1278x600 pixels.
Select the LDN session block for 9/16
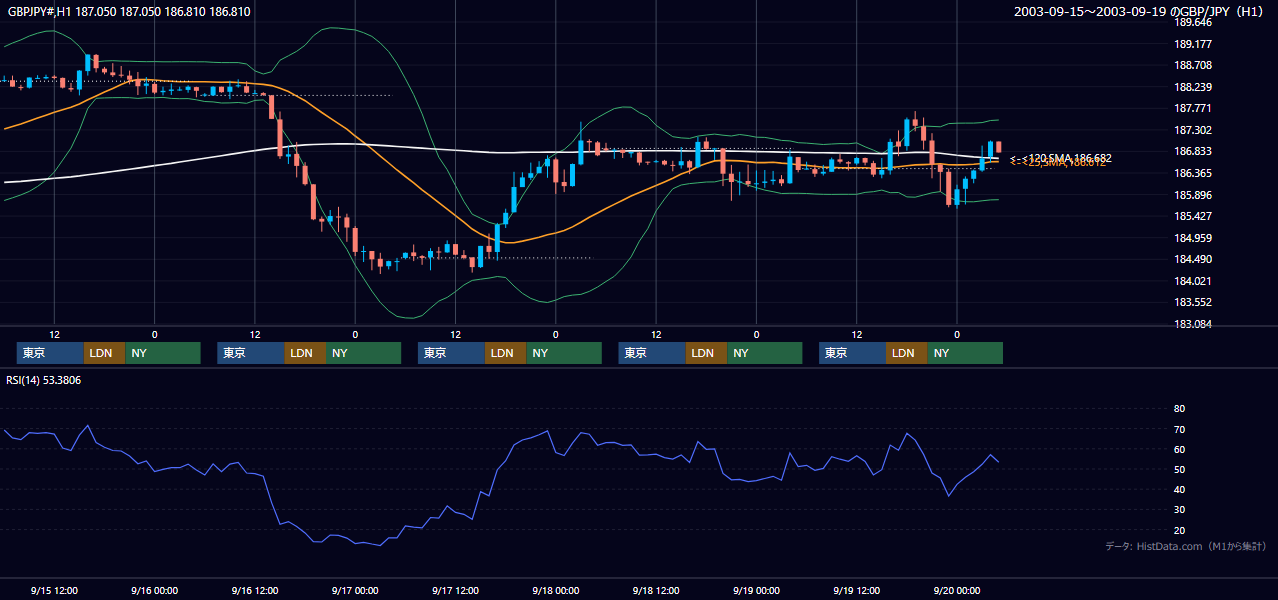[305, 353]
